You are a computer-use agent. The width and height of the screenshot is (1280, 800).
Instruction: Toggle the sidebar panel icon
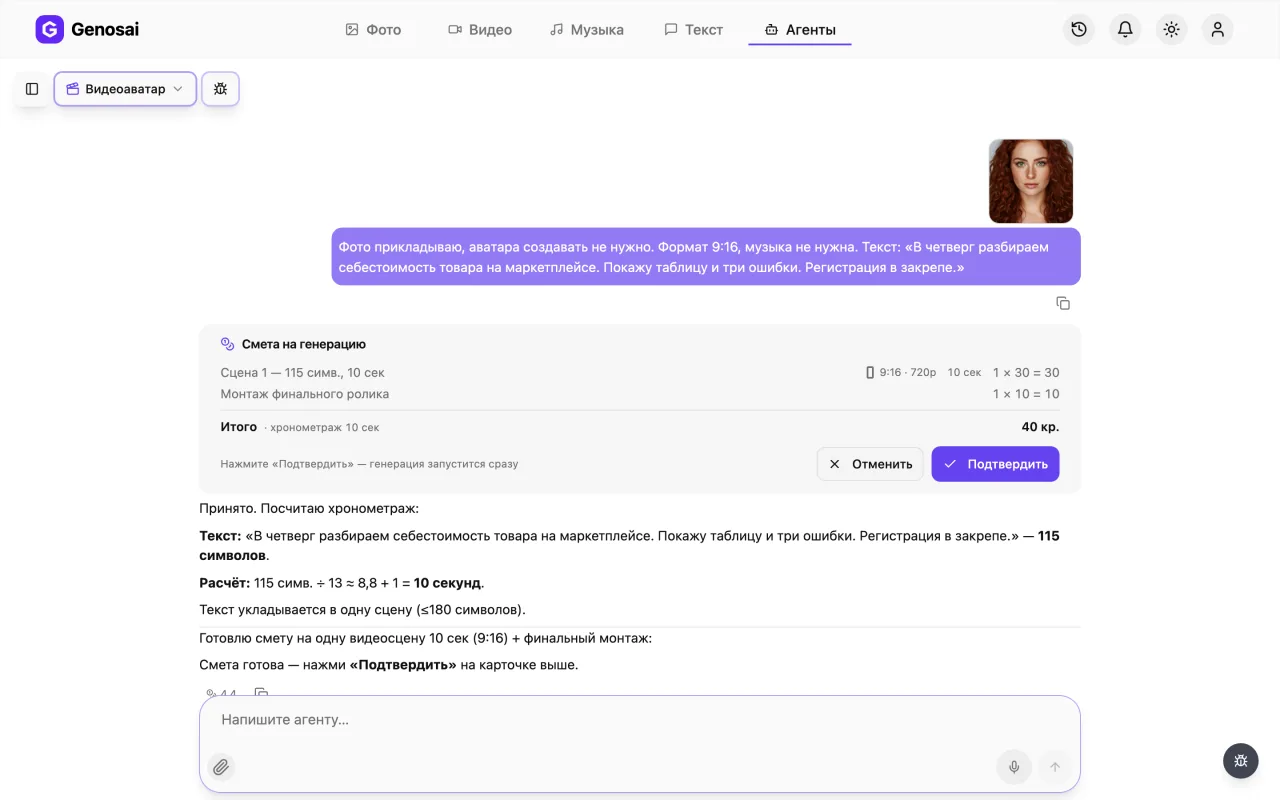[32, 89]
